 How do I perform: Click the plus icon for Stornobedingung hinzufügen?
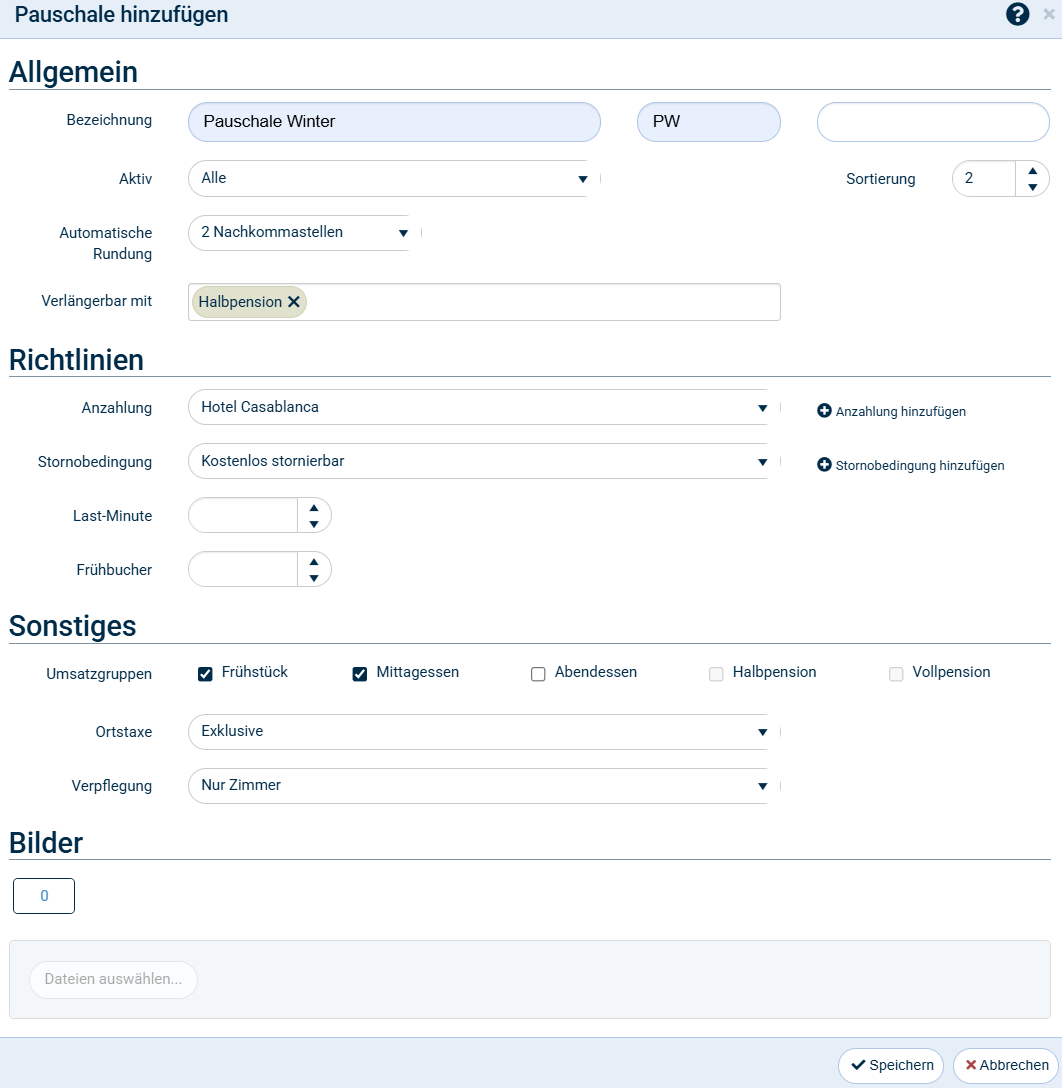[824, 465]
